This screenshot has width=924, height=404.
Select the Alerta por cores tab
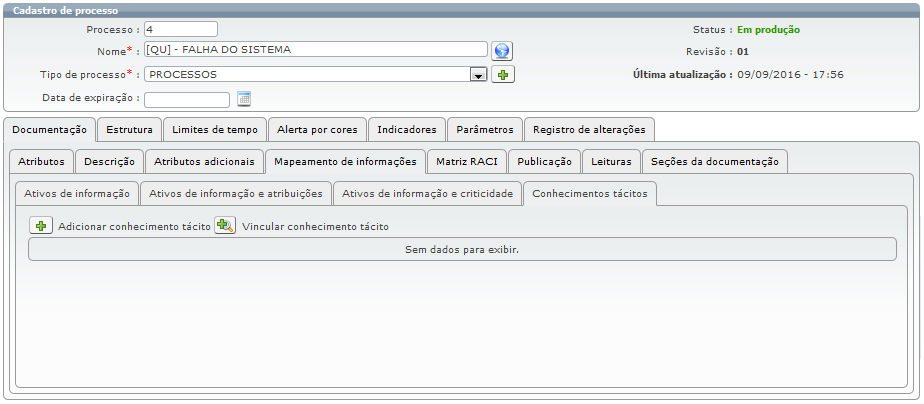[x=317, y=130]
